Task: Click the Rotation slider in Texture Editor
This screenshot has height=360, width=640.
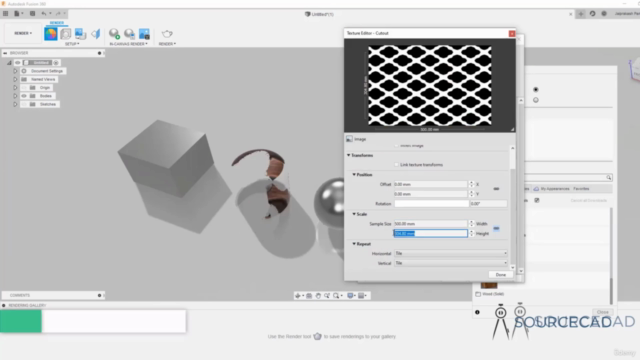Action: [431, 204]
